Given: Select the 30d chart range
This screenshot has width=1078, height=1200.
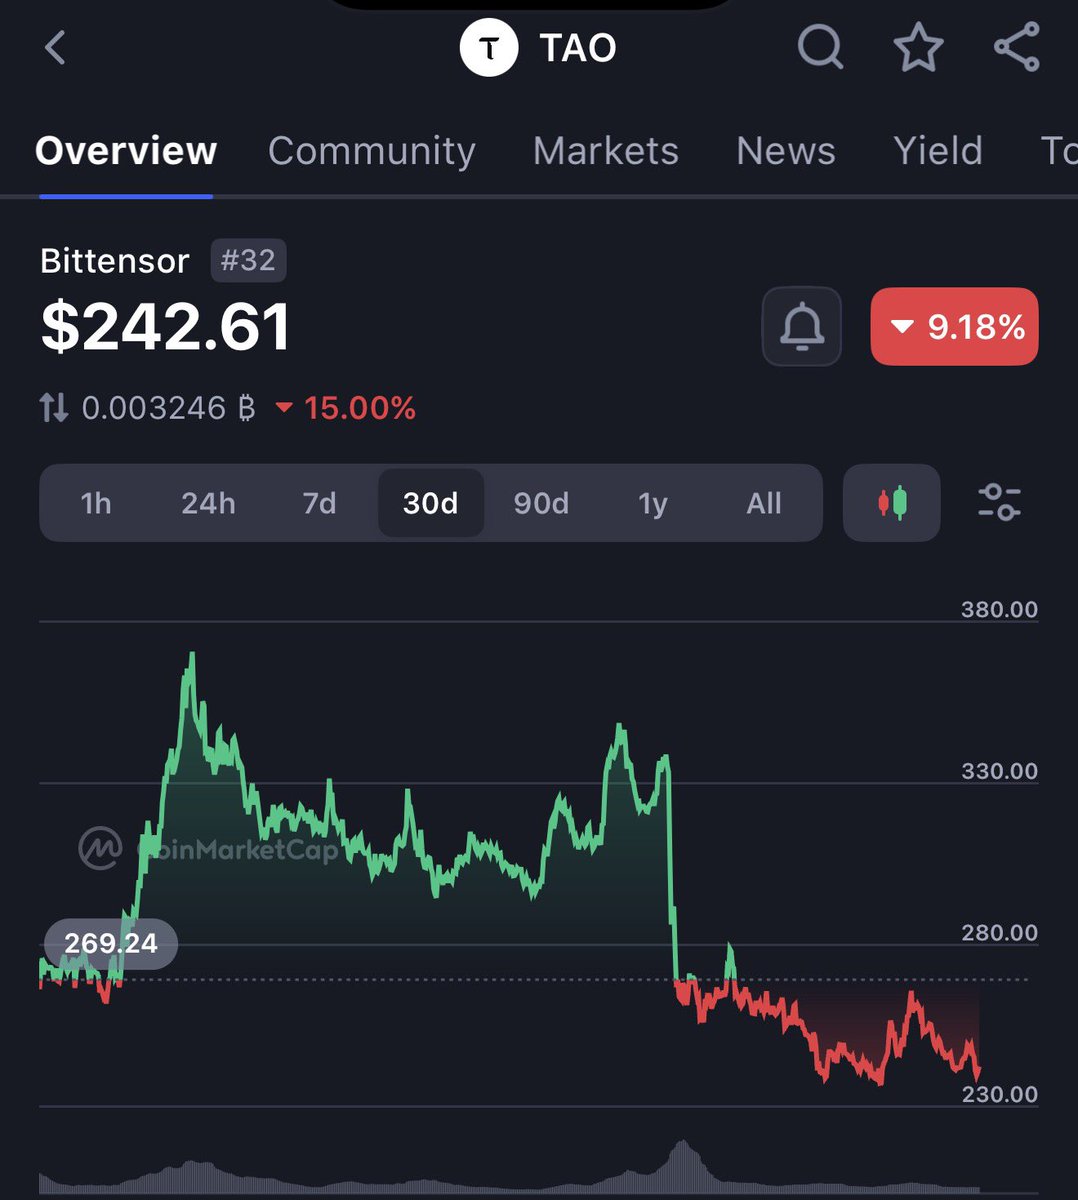Looking at the screenshot, I should pyautogui.click(x=431, y=503).
